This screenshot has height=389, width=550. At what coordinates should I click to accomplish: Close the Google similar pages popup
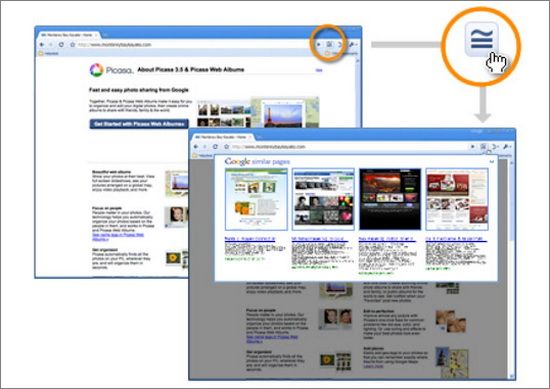coord(492,162)
